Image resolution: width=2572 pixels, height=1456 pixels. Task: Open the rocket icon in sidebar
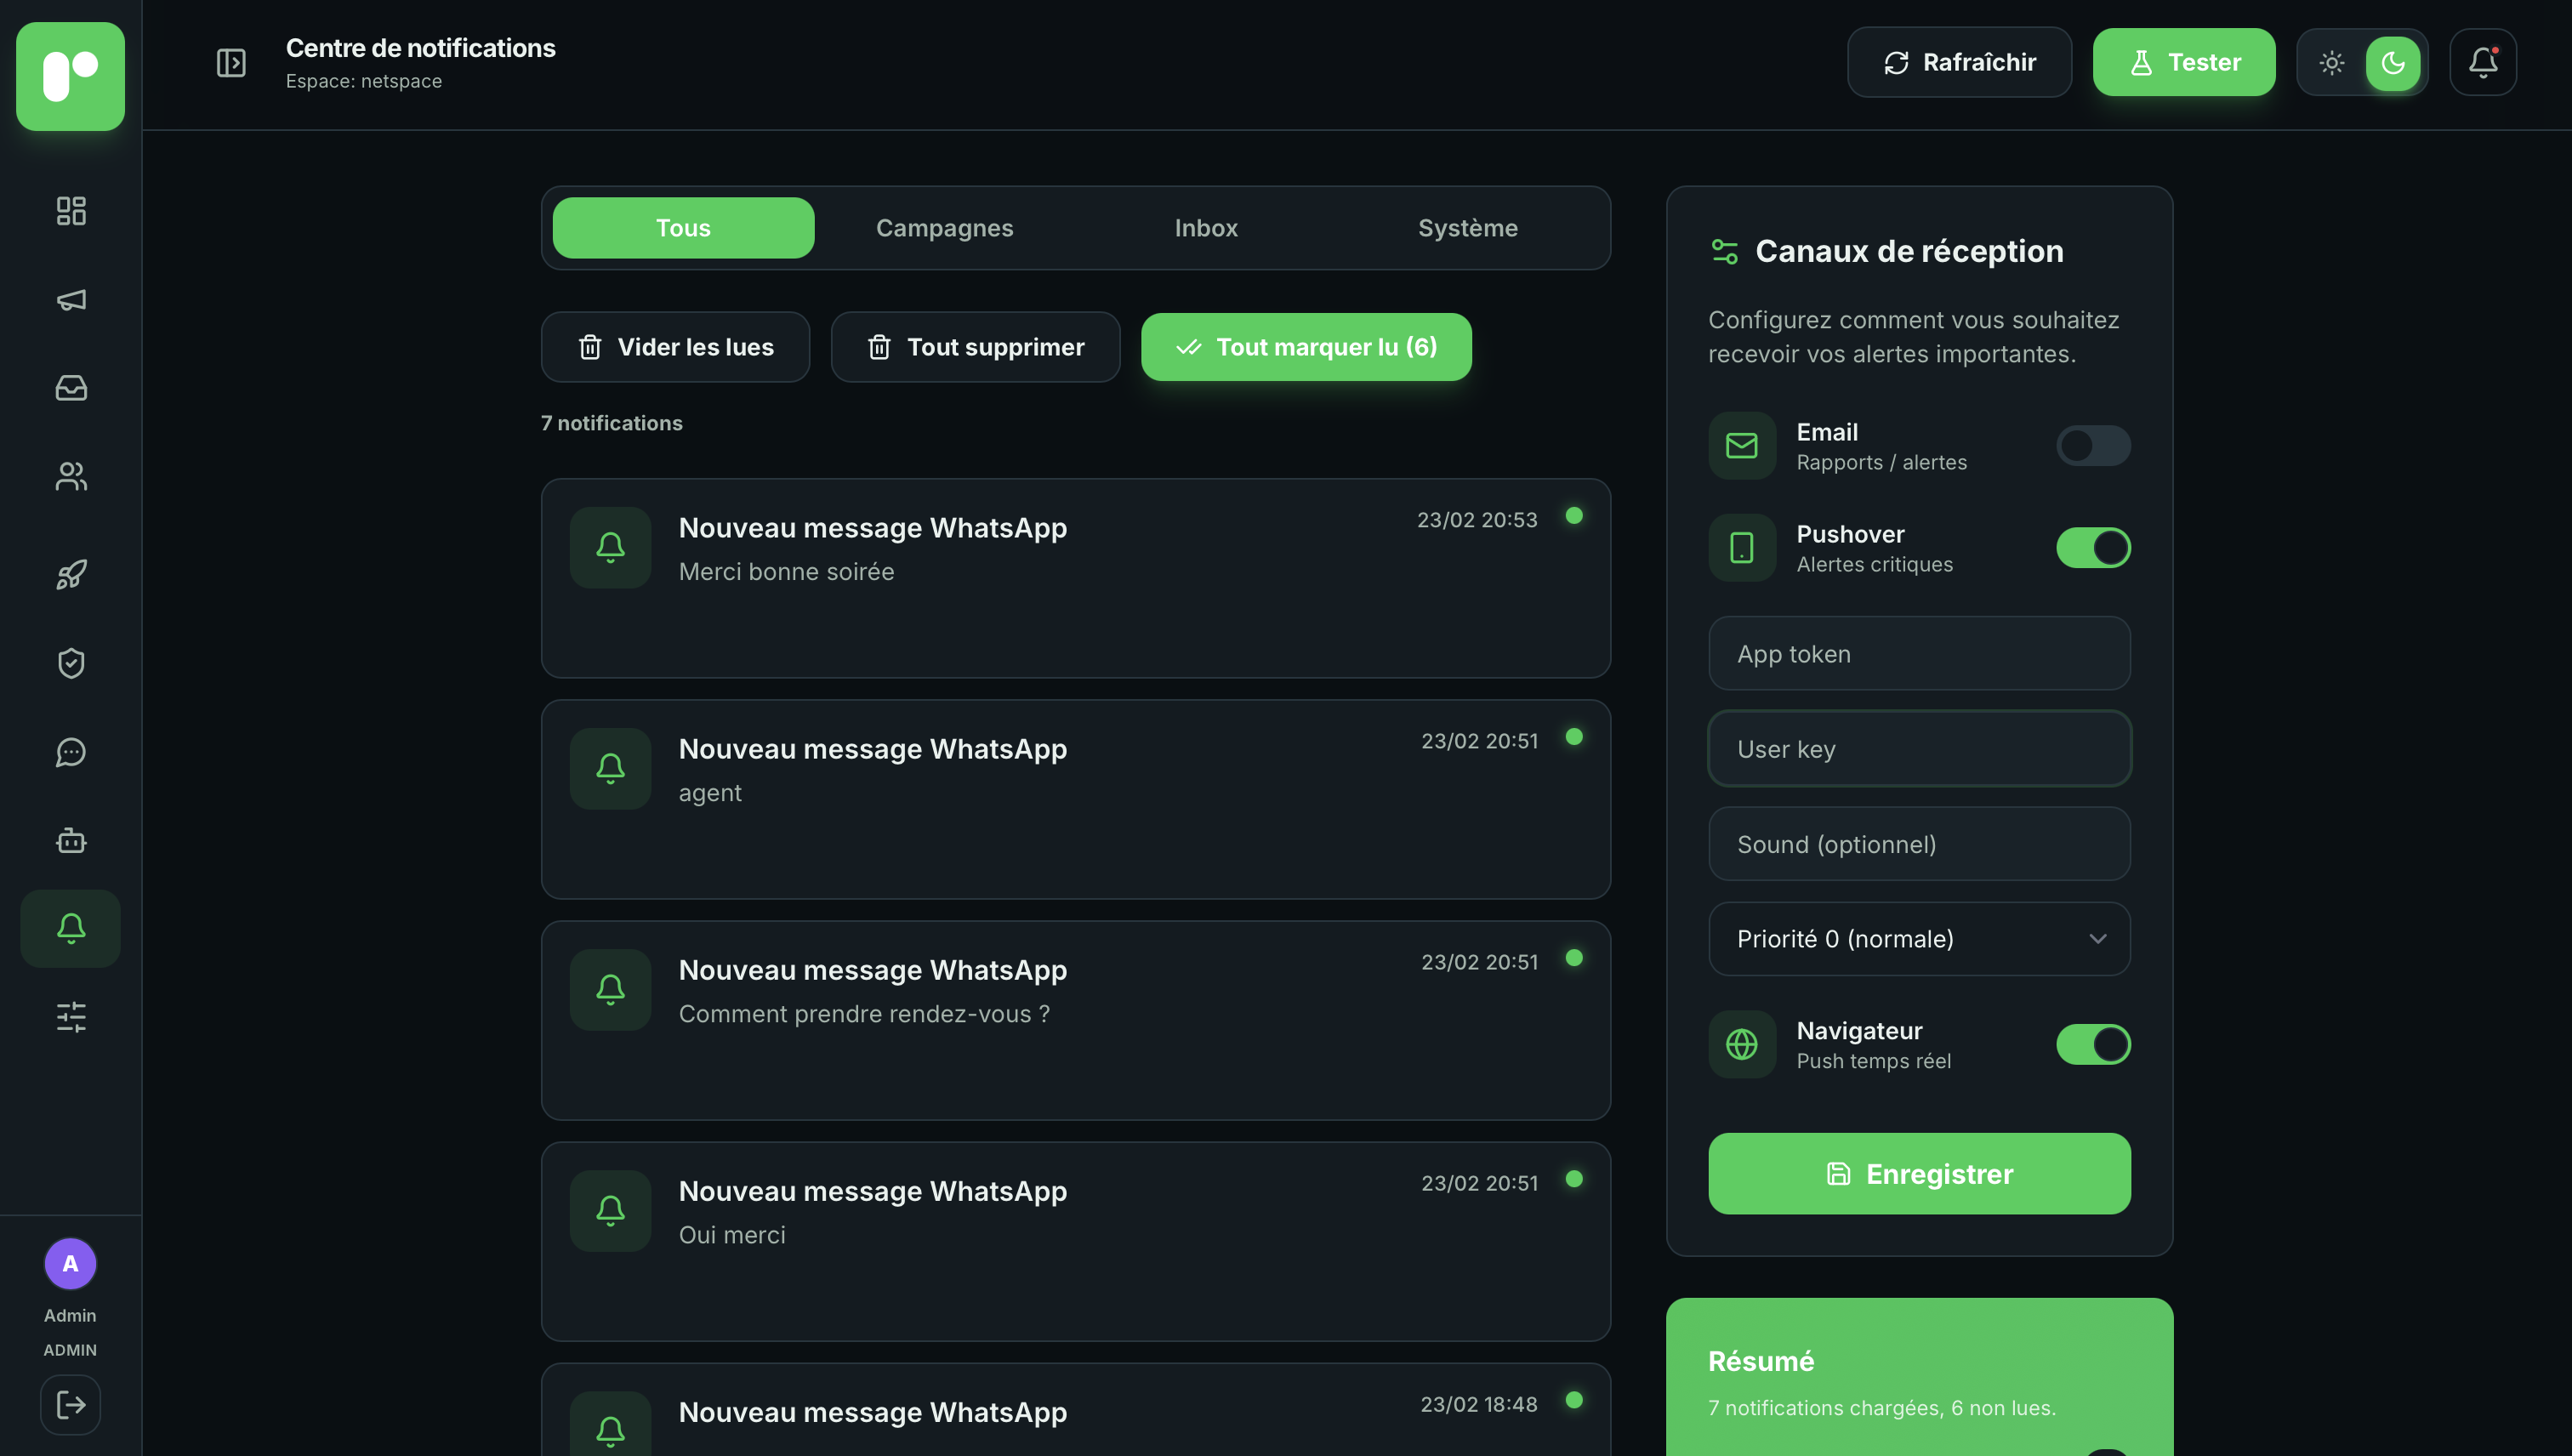click(71, 574)
